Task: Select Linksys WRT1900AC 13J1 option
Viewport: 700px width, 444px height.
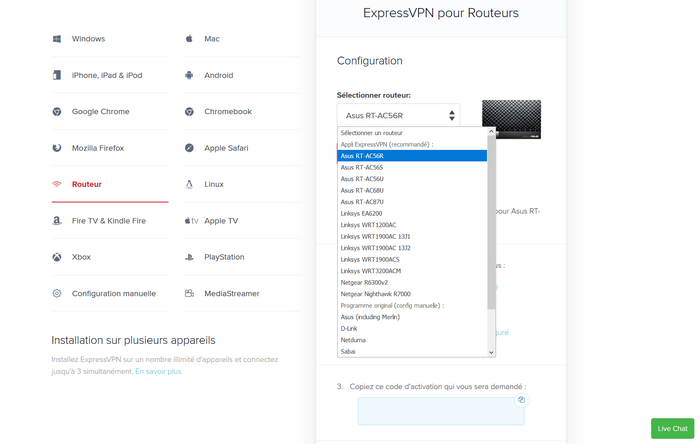Action: click(x=412, y=237)
